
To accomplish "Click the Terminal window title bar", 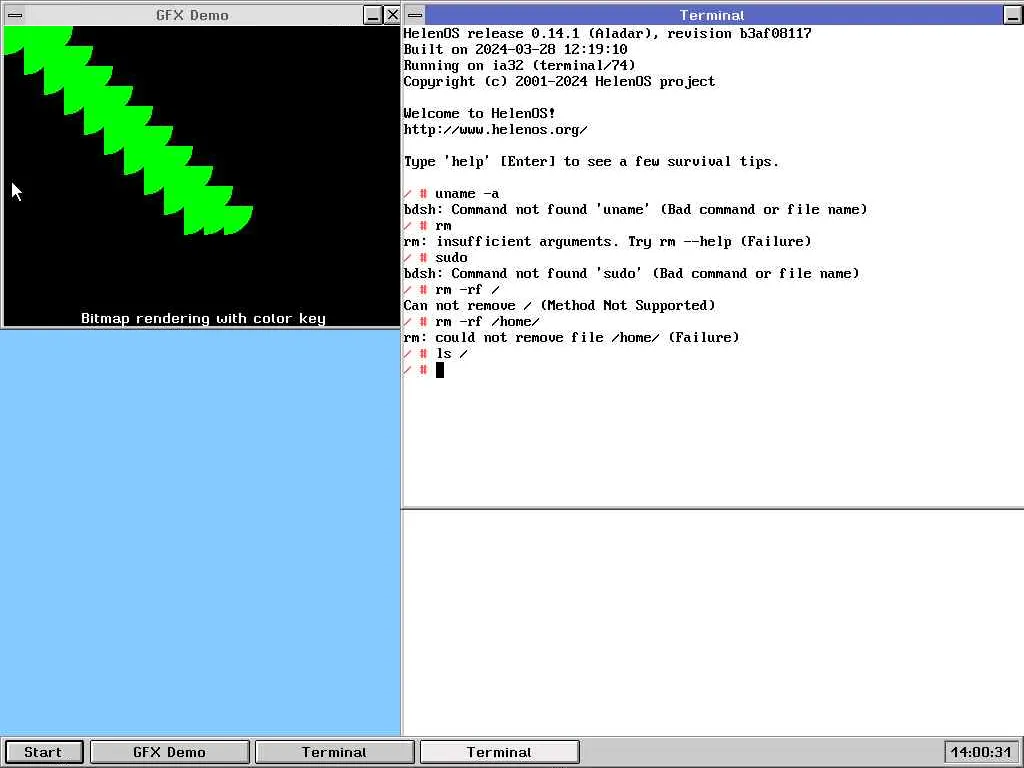I will pyautogui.click(x=712, y=15).
